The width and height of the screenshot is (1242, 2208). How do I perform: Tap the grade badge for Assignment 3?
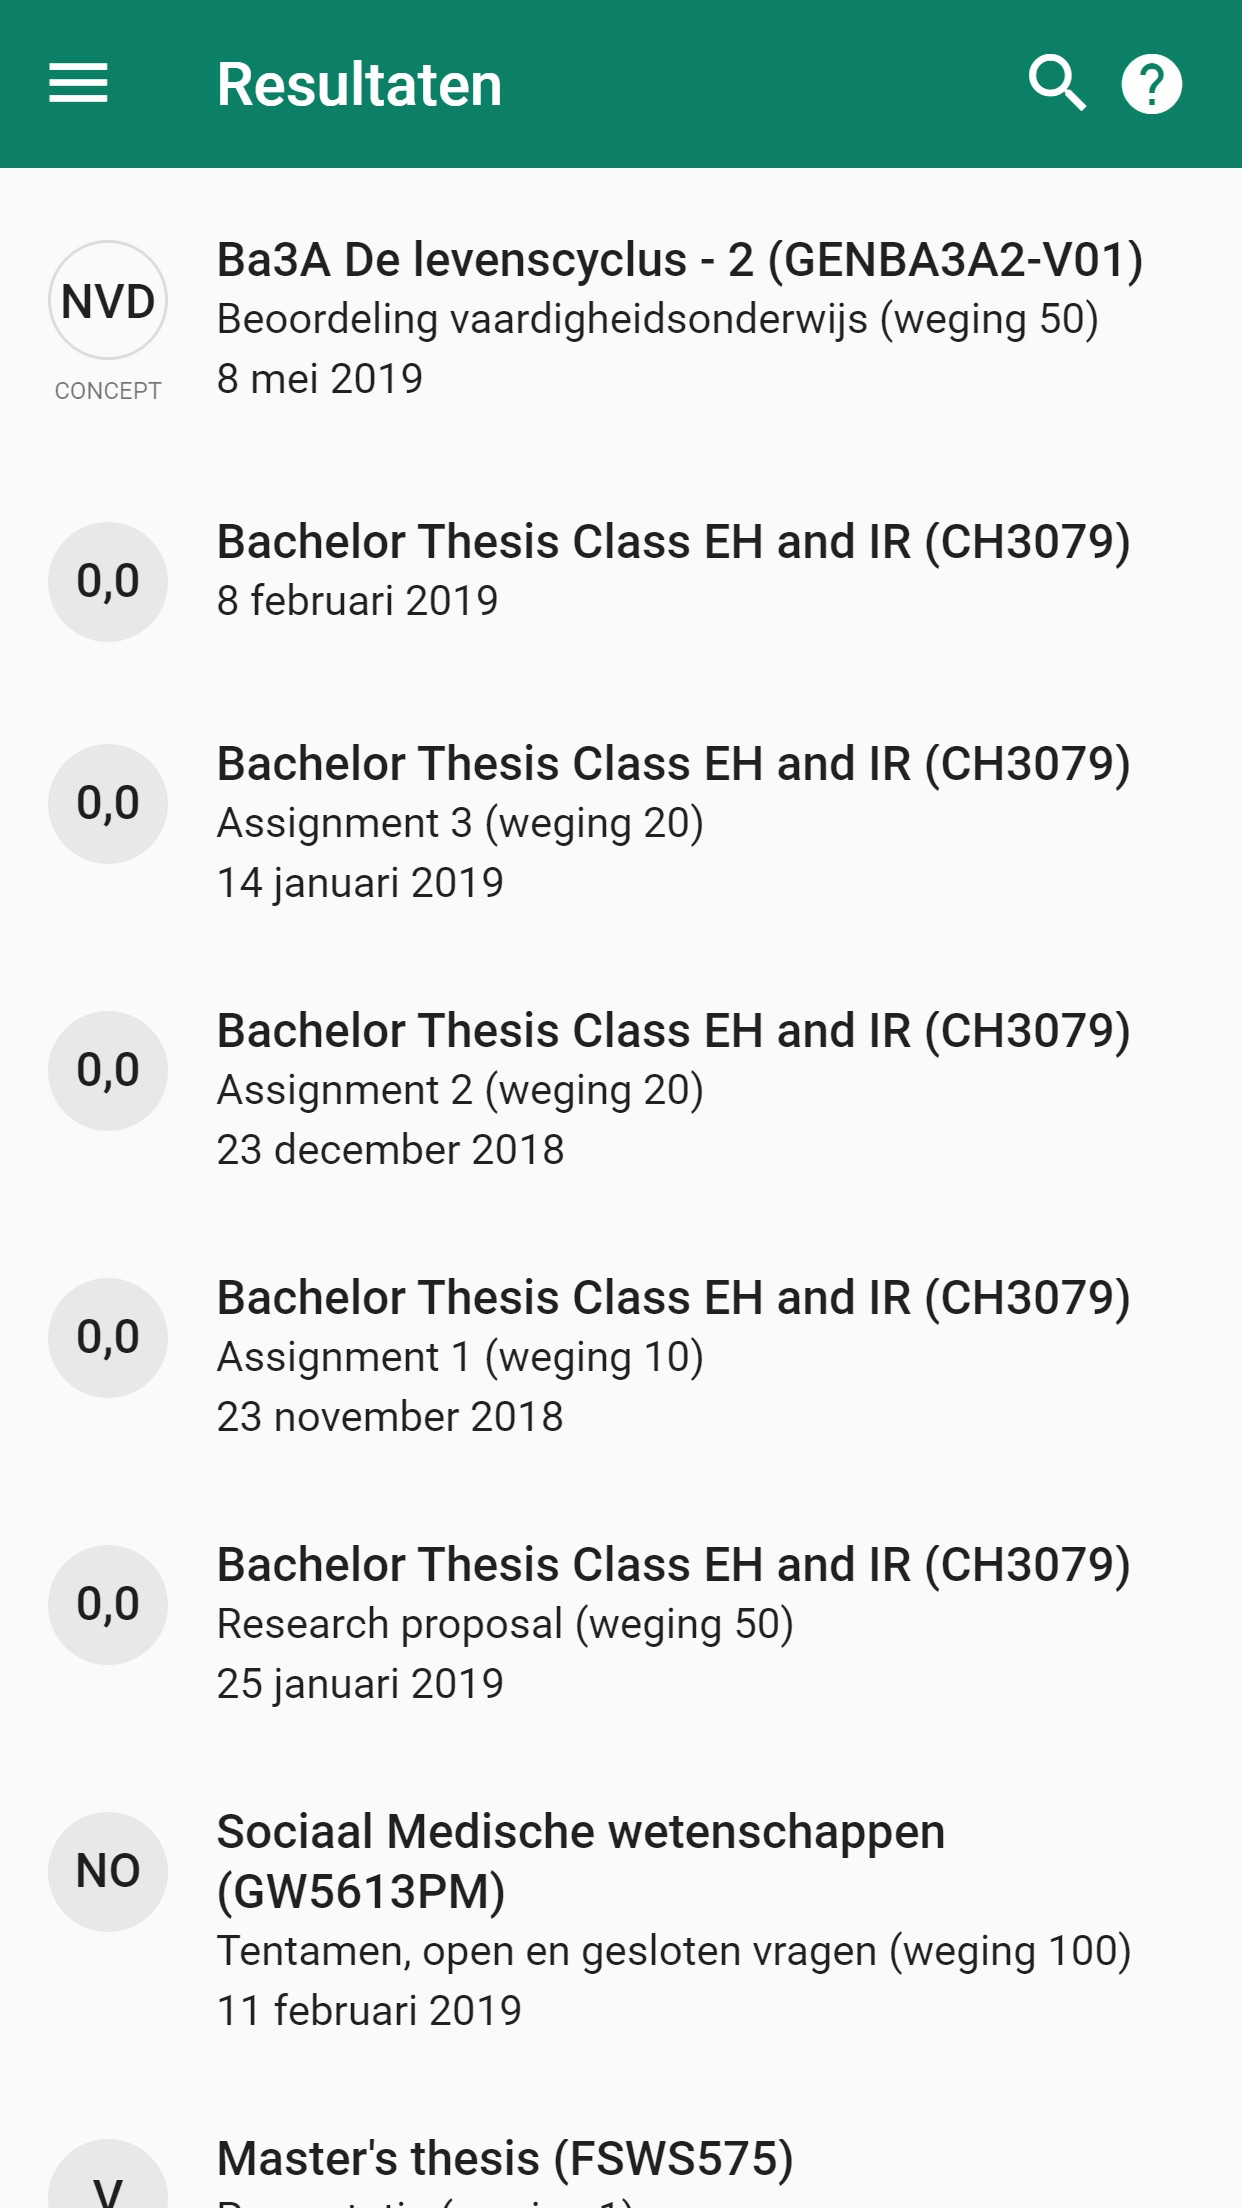(108, 804)
